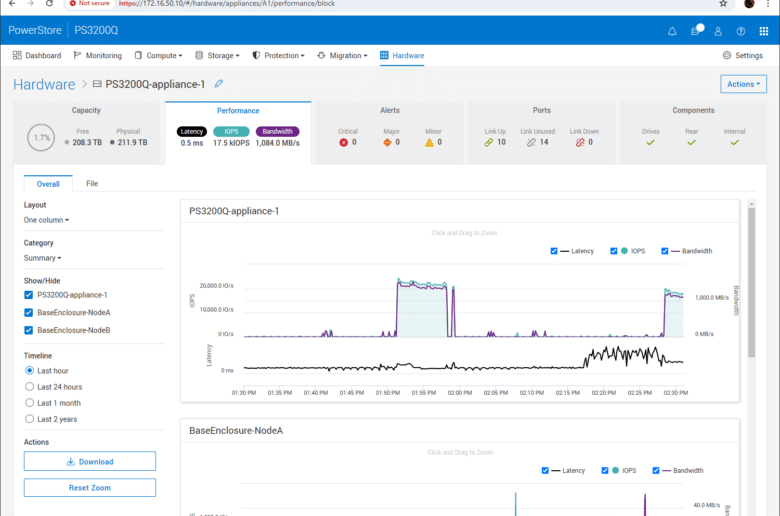Screen dimensions: 780x516
Task: Open the Compute dropdown menu
Action: pyautogui.click(x=158, y=56)
